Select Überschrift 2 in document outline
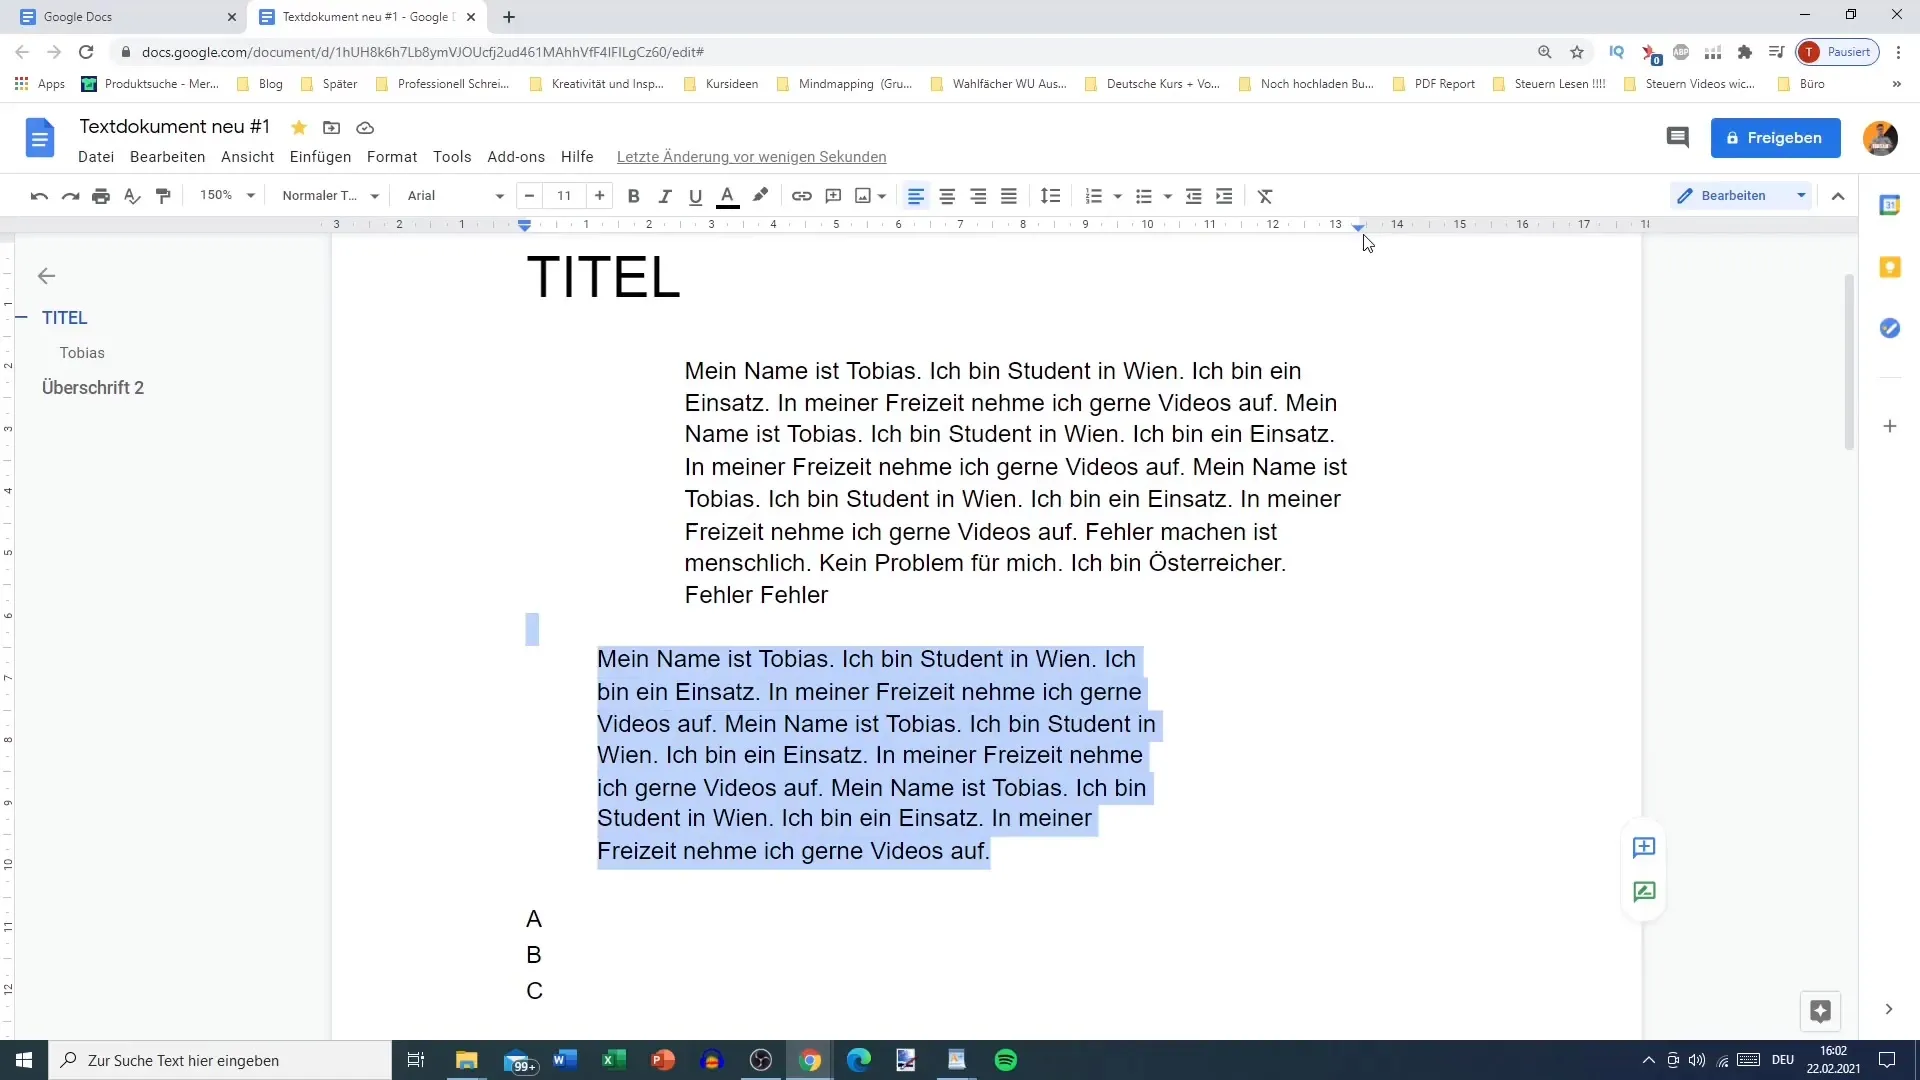1920x1080 pixels. pos(92,388)
